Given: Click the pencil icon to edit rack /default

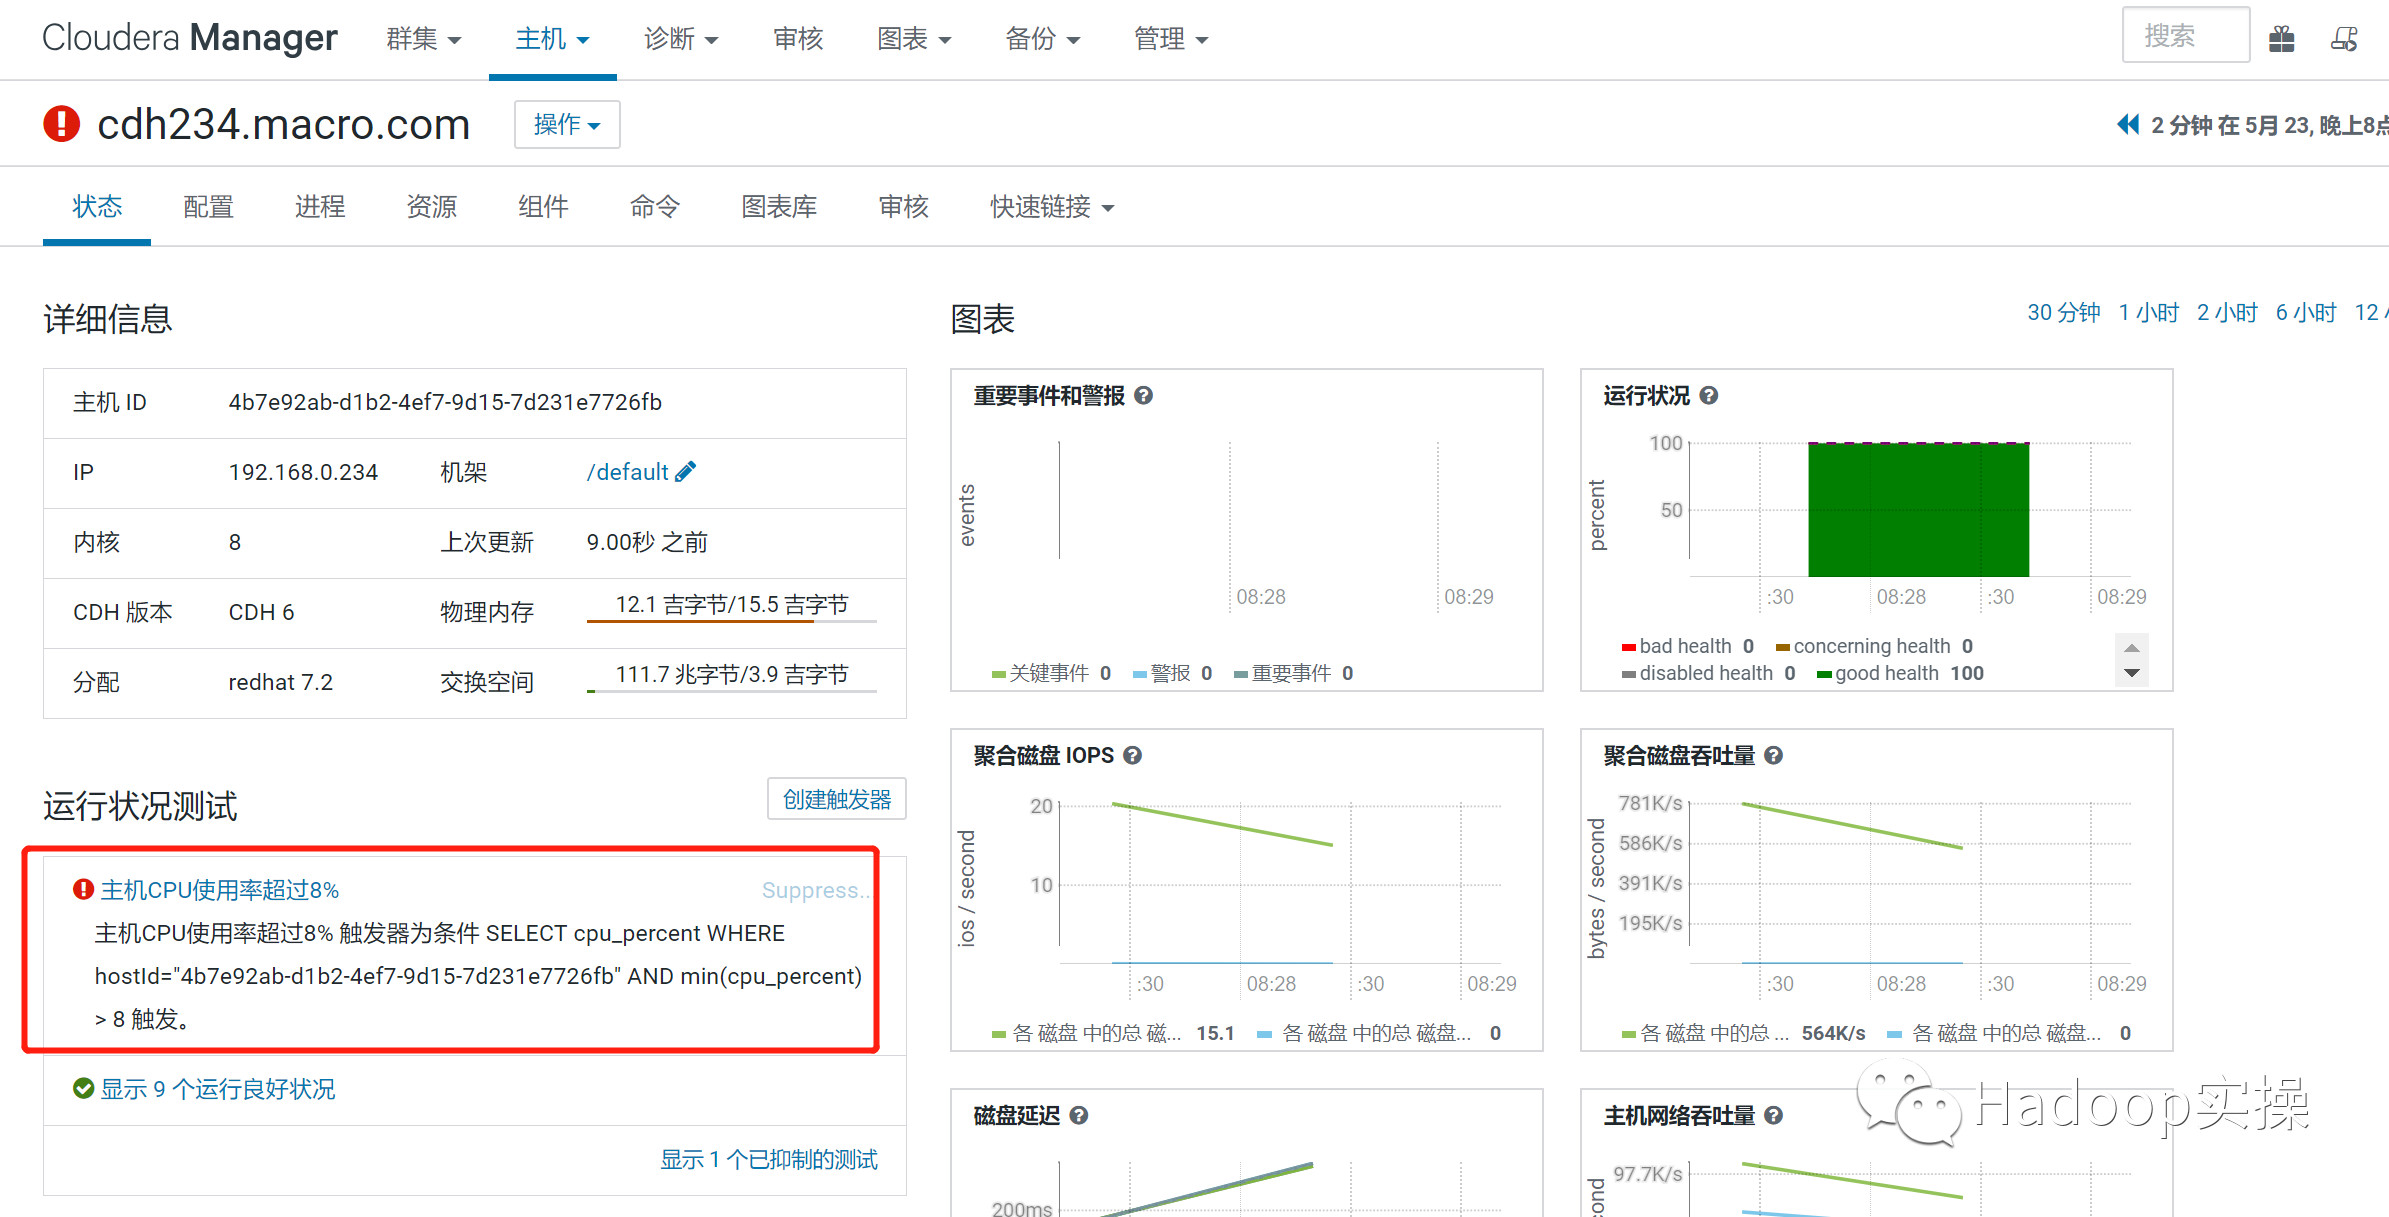Looking at the screenshot, I should coord(686,471).
